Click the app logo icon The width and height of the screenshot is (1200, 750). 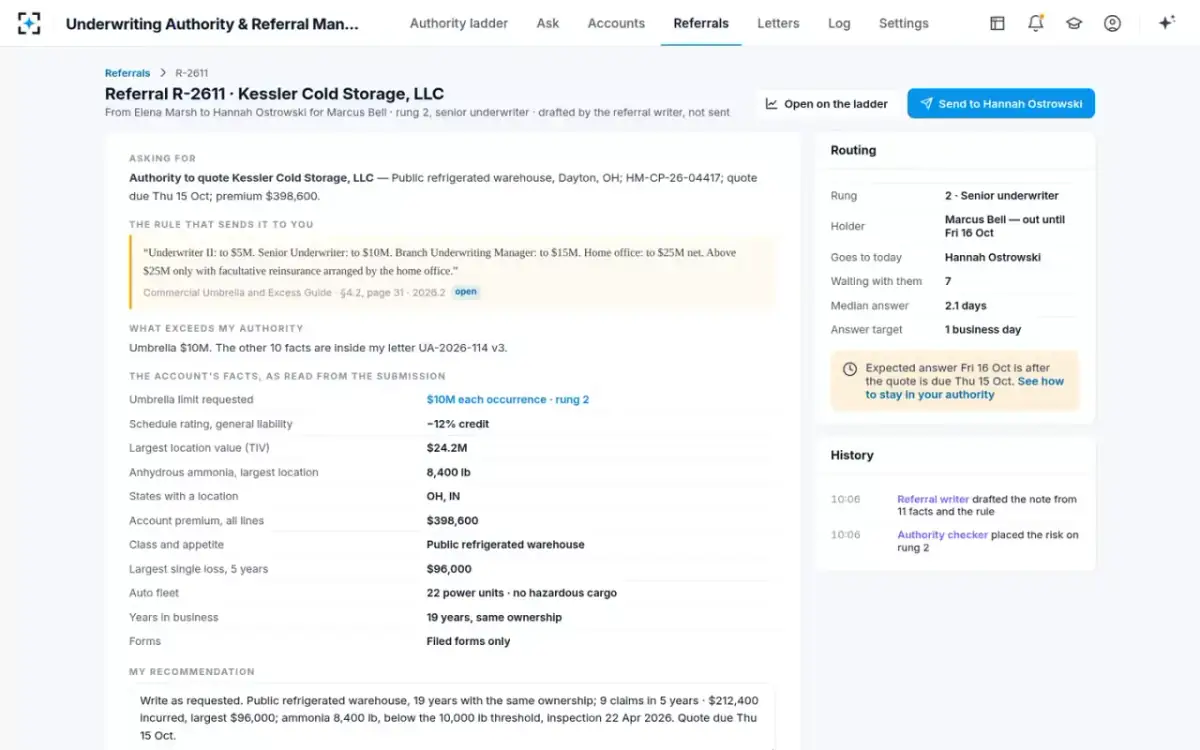tap(29, 23)
